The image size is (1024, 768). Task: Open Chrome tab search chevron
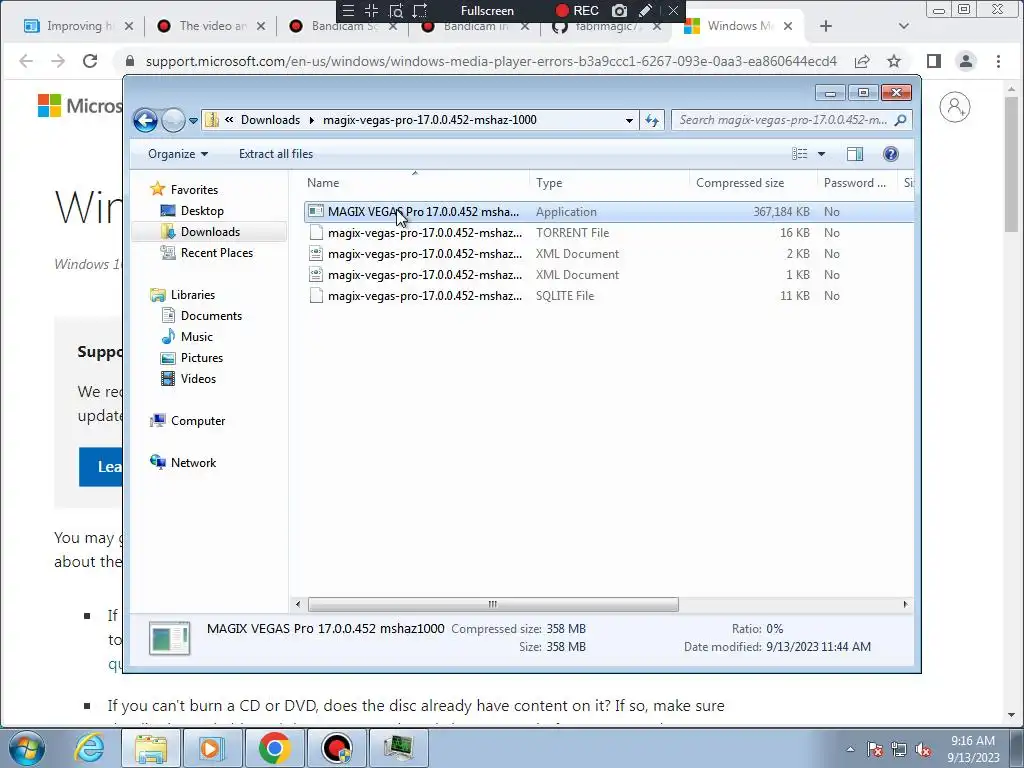click(904, 26)
